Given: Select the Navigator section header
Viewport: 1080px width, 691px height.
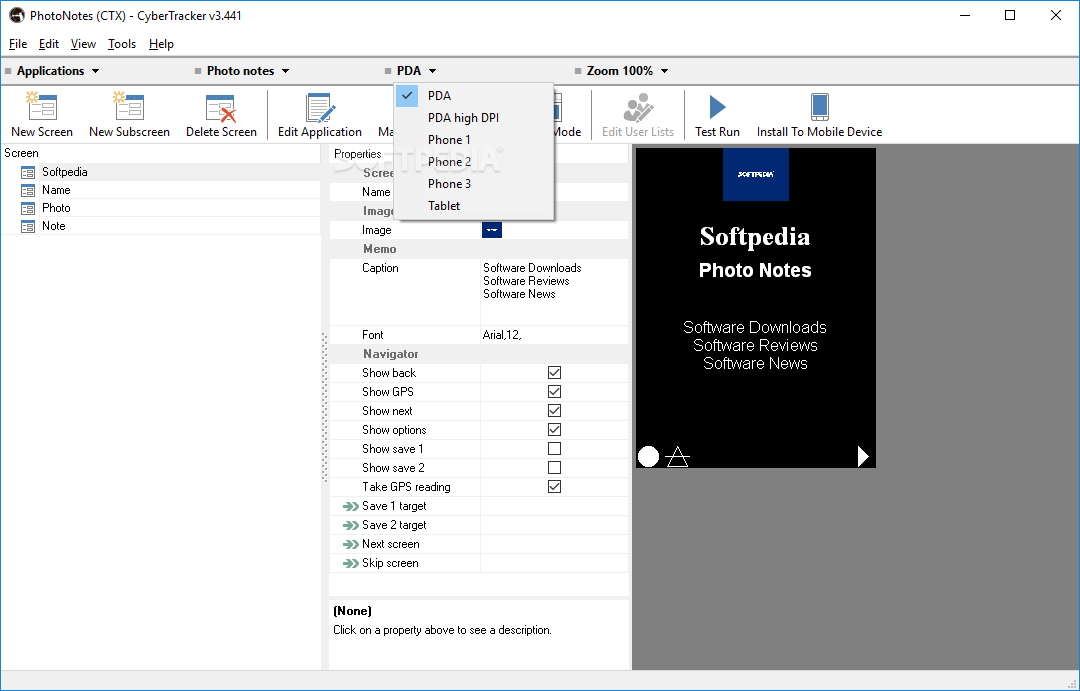Looking at the screenshot, I should point(391,354).
